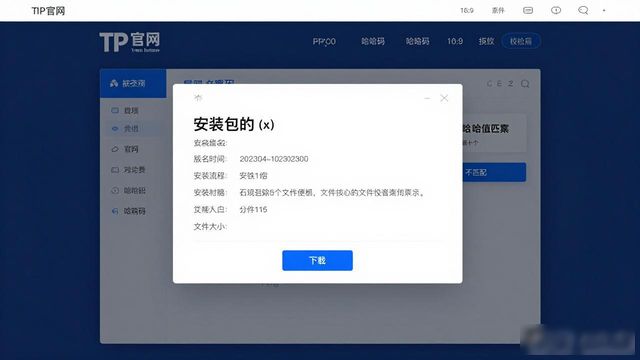Click the value 分件115 in the dialog
This screenshot has height=360, width=640.
pos(253,209)
